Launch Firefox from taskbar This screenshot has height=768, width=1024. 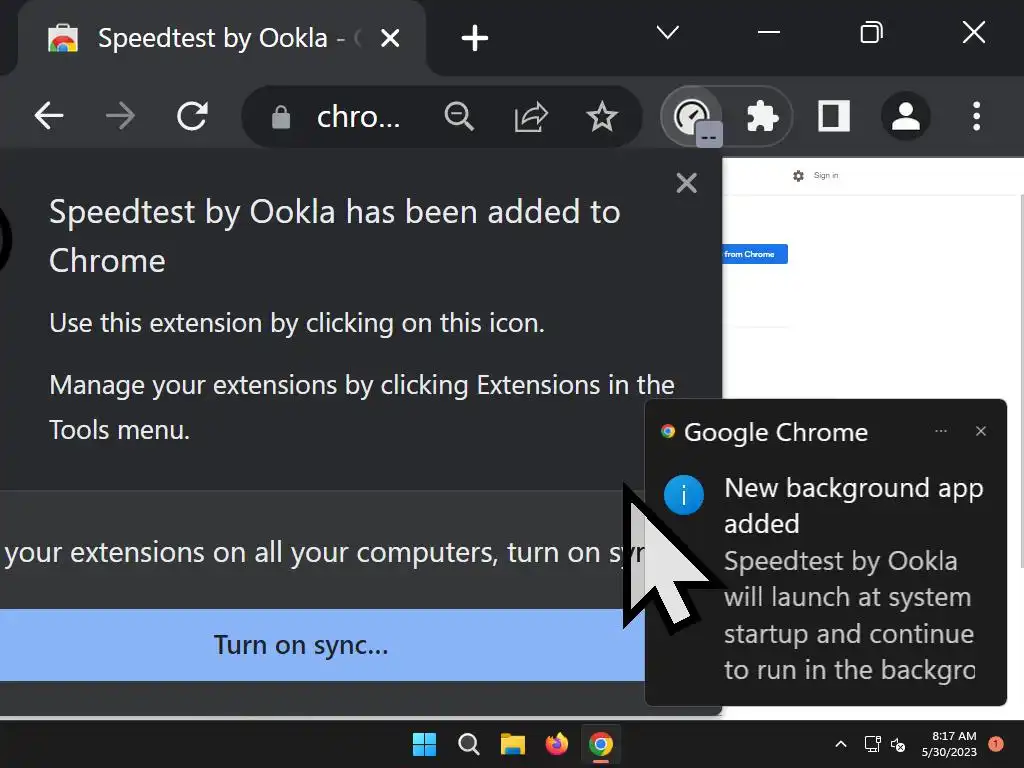click(556, 744)
